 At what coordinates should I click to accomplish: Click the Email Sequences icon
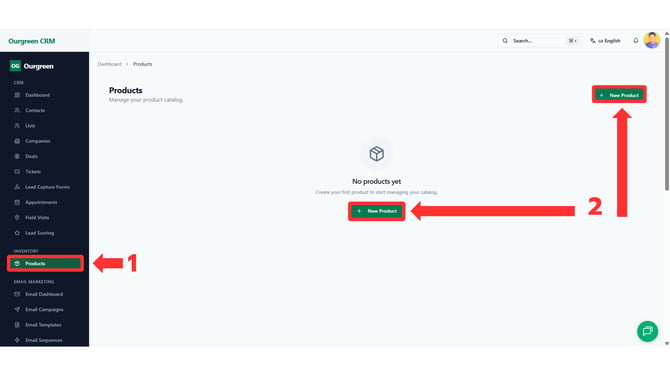tap(17, 340)
